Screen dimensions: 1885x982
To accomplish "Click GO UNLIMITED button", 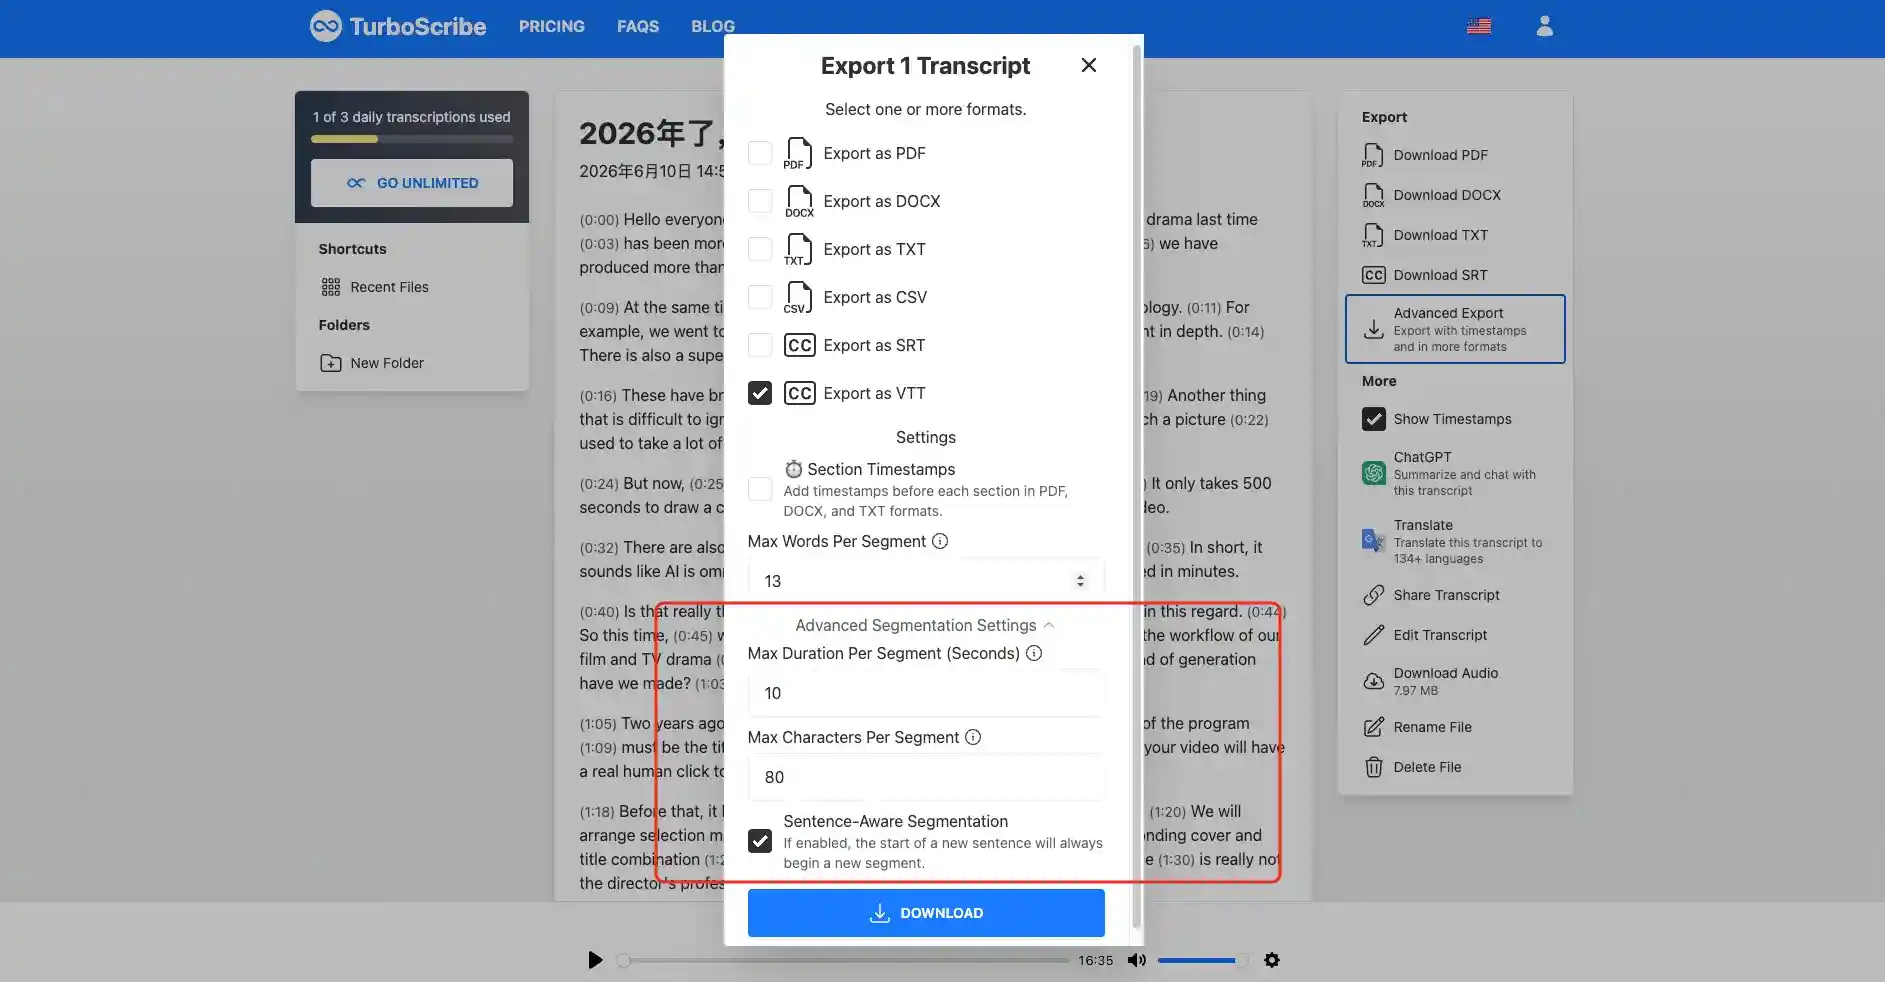I will coord(412,183).
